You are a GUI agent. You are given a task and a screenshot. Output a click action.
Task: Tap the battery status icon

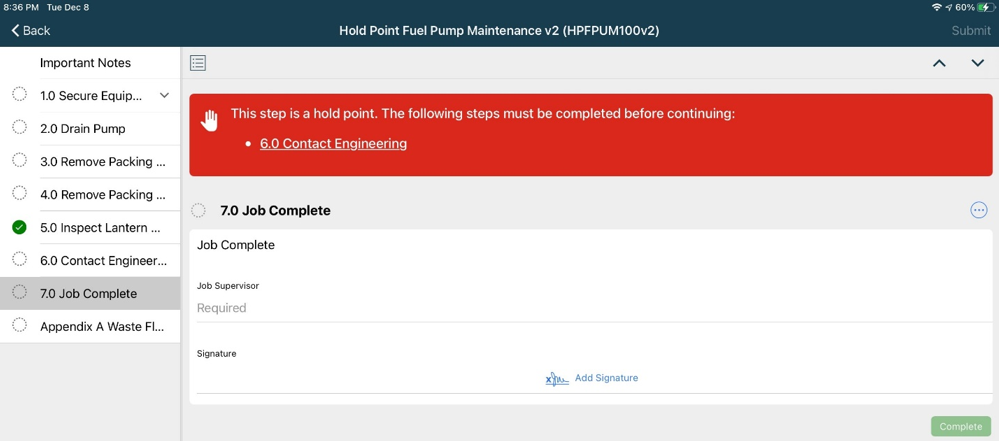[985, 7]
